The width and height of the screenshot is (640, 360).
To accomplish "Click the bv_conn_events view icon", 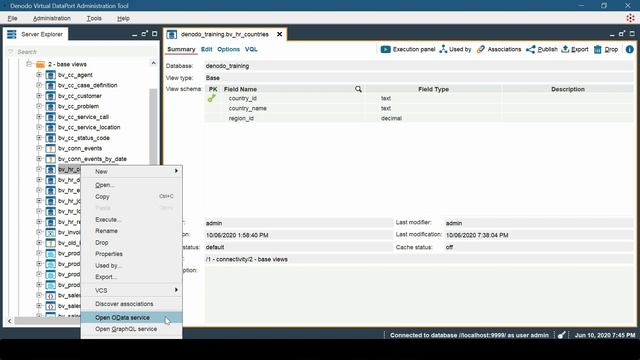I will (51, 149).
